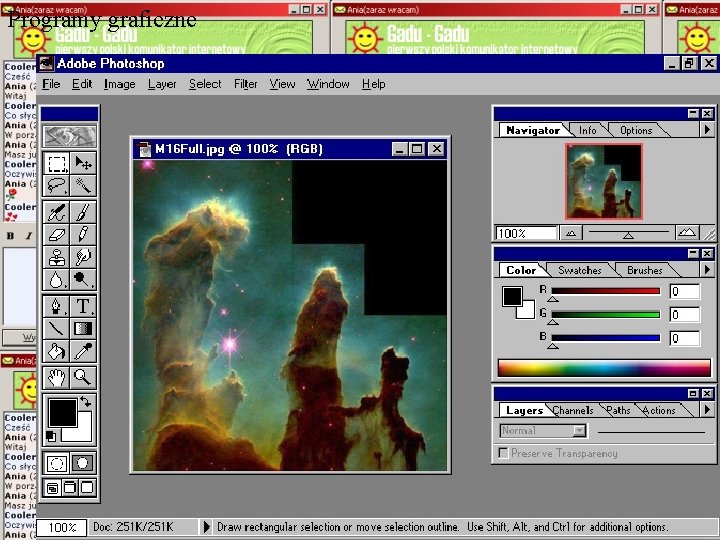This screenshot has width=720, height=540.
Task: Select the Airbrush tool
Action: point(56,213)
